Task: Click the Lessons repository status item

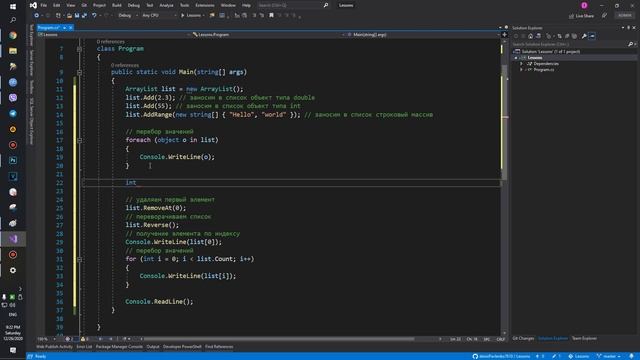Action: [x=578, y=356]
